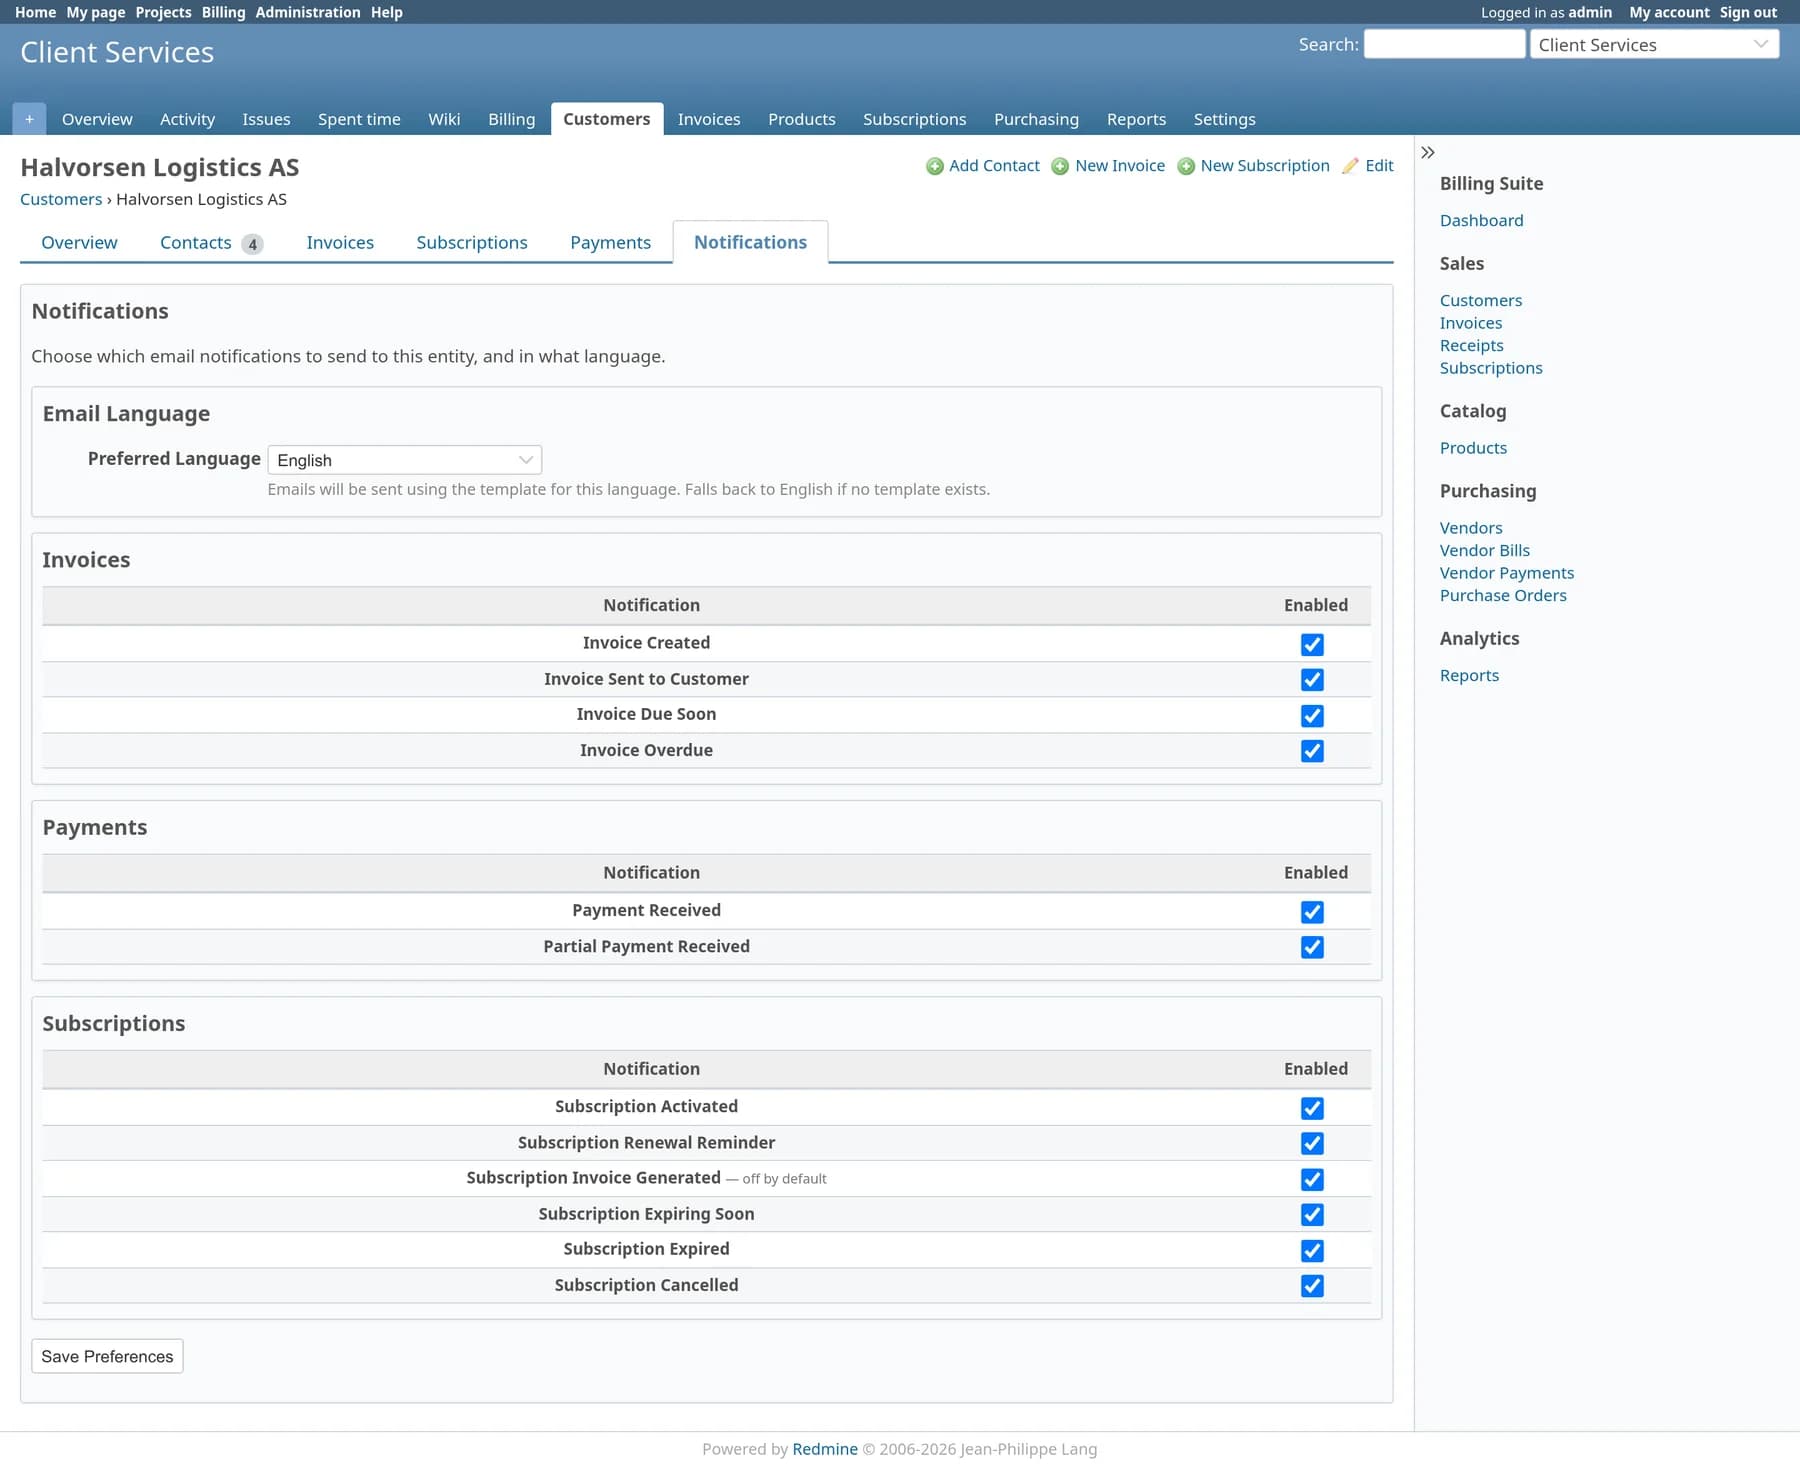Select the project Customers tab
The height and width of the screenshot is (1466, 1800).
pos(606,119)
